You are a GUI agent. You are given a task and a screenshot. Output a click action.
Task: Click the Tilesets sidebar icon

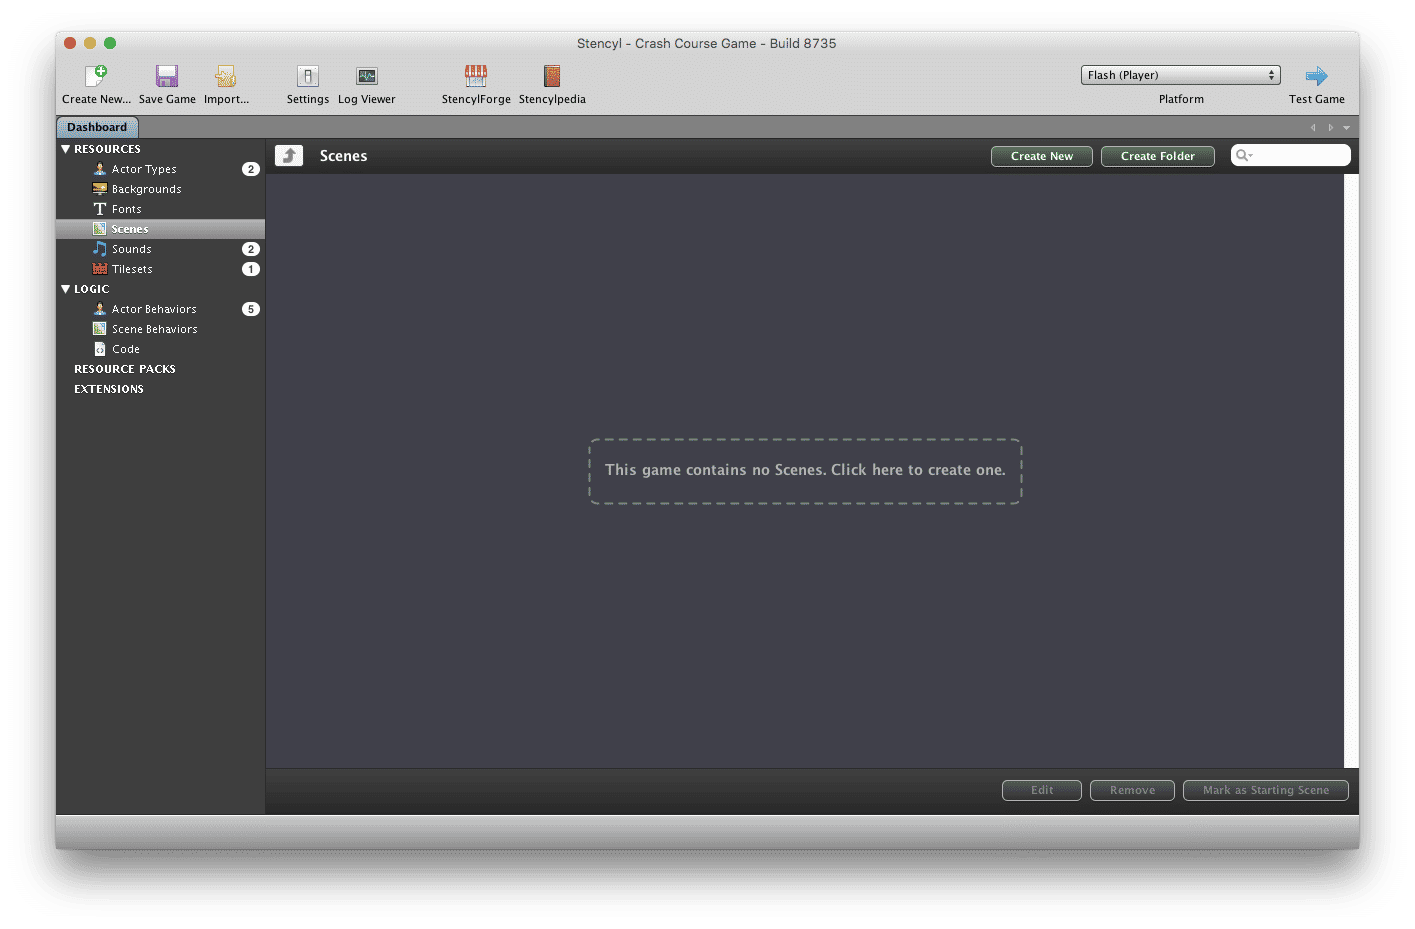coord(100,269)
